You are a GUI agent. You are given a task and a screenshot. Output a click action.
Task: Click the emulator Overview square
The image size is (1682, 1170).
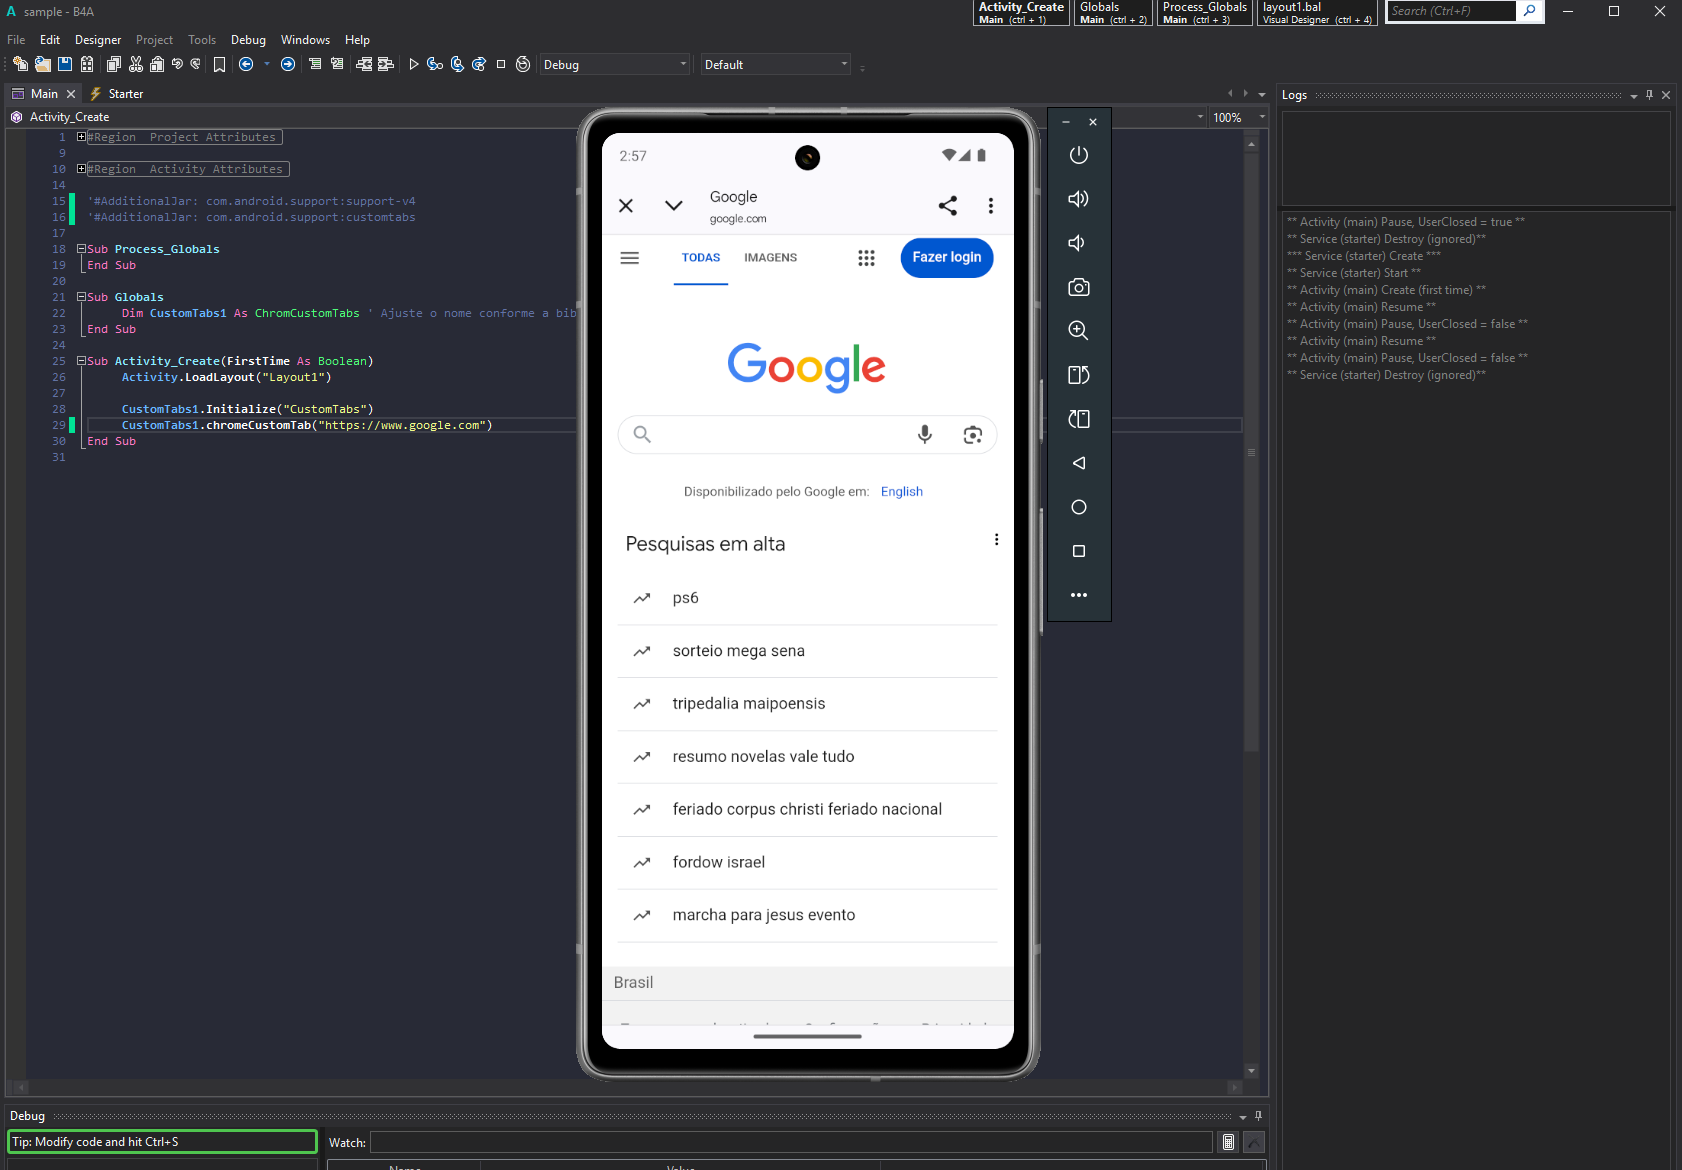click(1078, 551)
